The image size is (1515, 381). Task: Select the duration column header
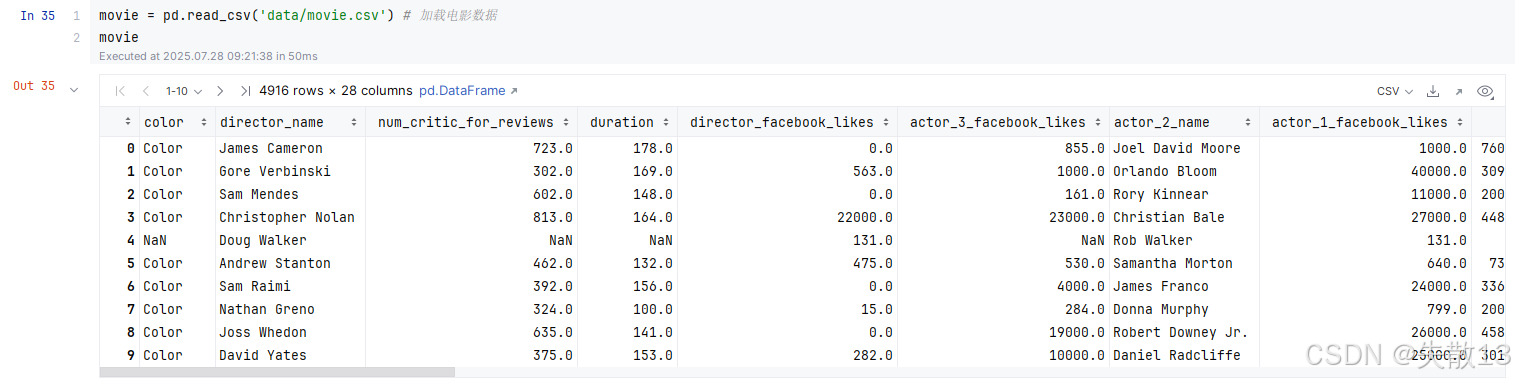coord(621,122)
